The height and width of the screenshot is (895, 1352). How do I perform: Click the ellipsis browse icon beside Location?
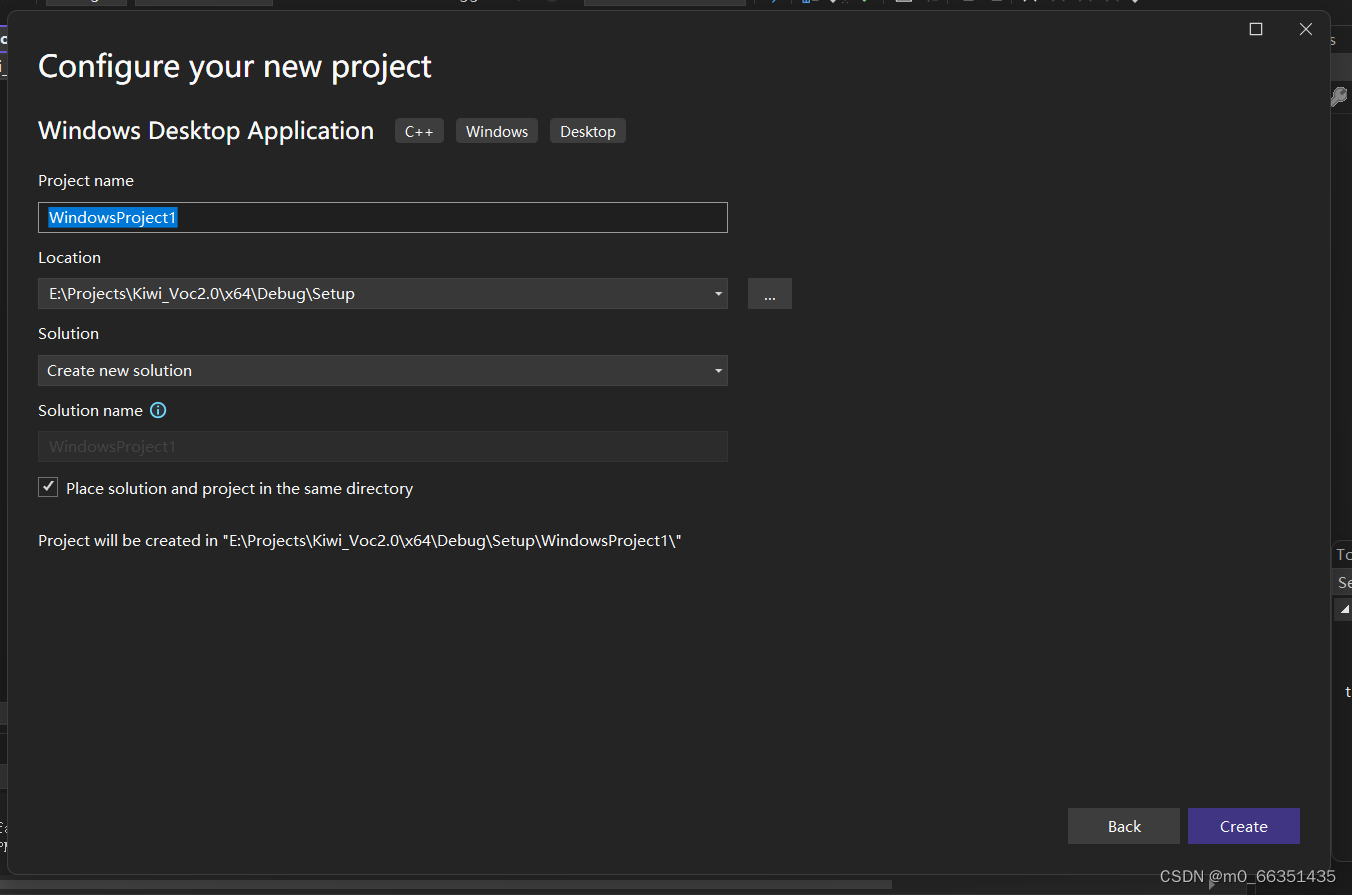pos(769,293)
